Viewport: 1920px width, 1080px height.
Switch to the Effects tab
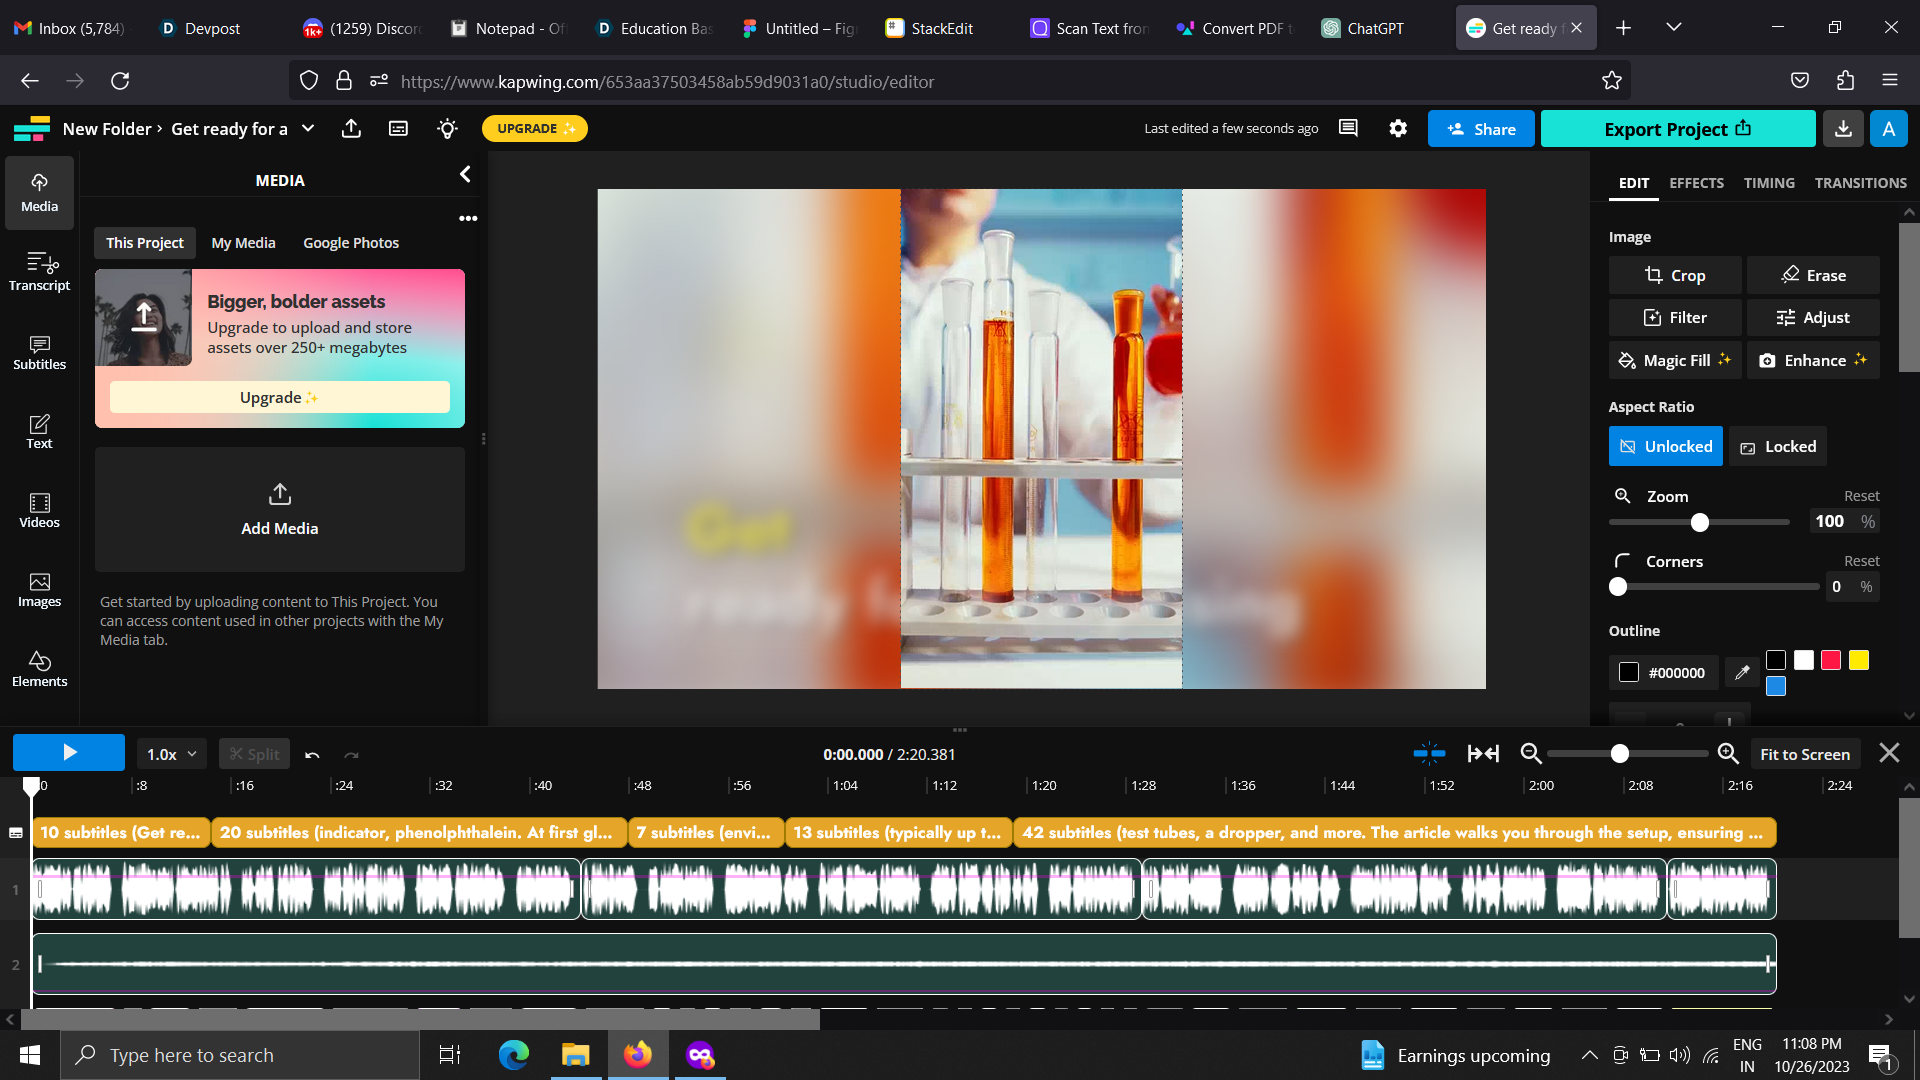[1696, 183]
